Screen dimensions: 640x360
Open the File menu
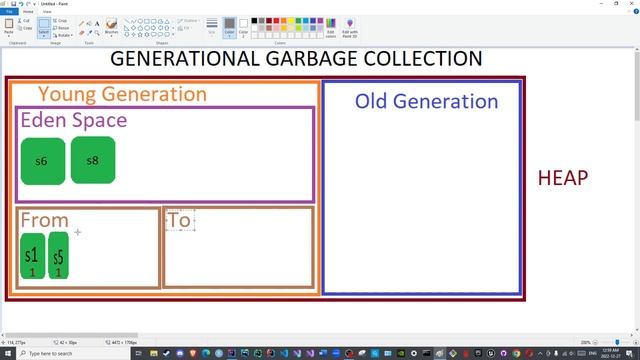[x=9, y=11]
